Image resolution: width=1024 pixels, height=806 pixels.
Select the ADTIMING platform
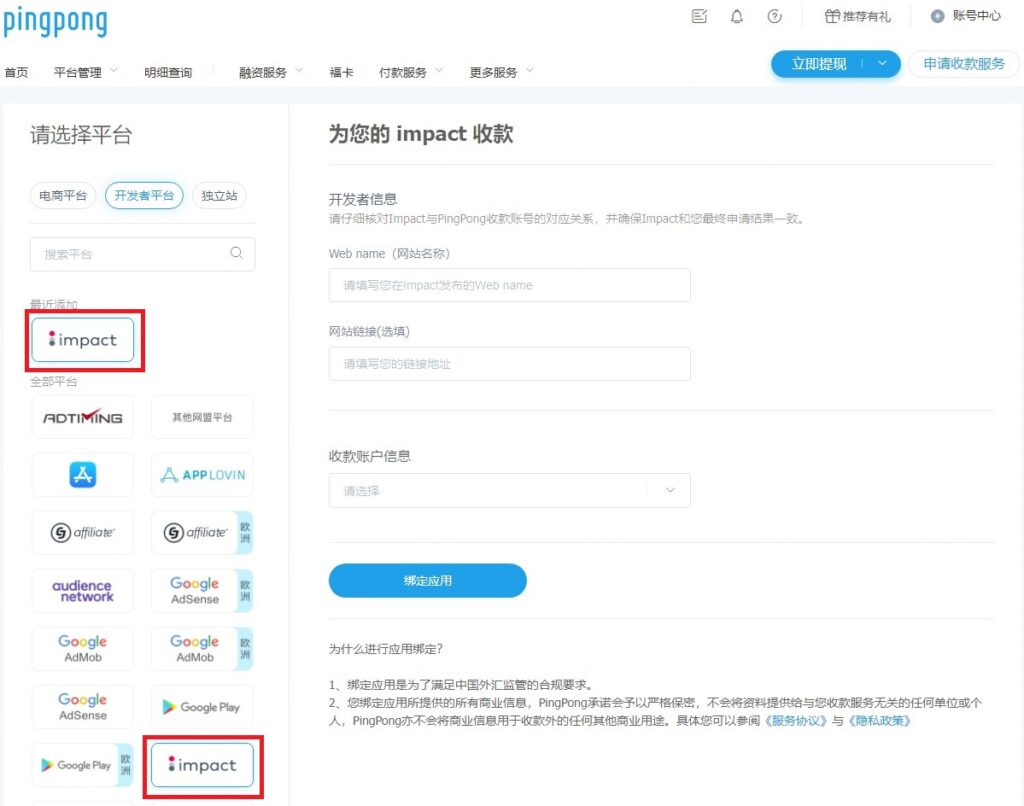pyautogui.click(x=83, y=417)
